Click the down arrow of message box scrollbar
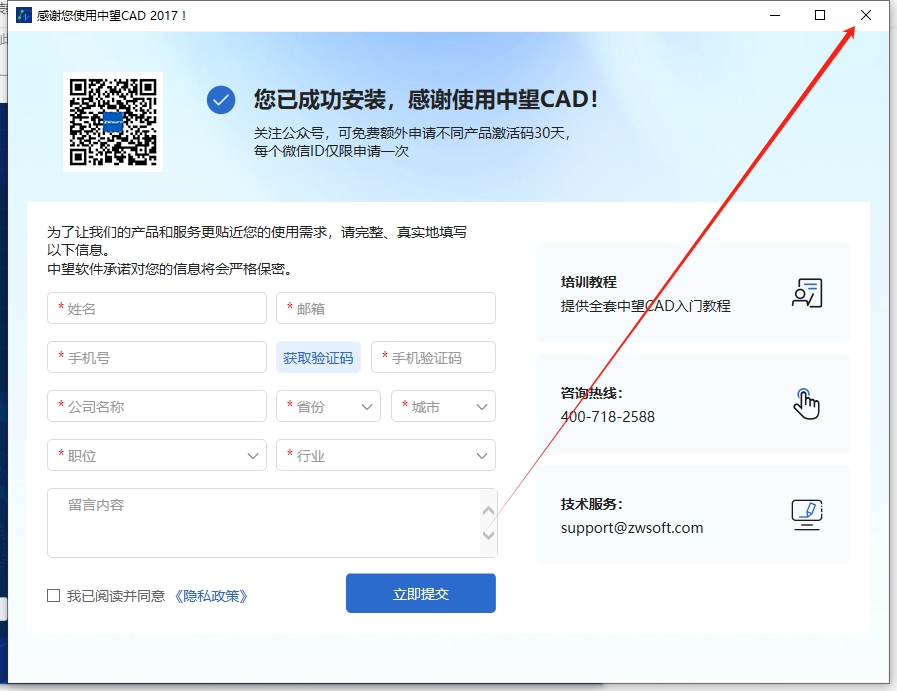This screenshot has width=897, height=691. (488, 536)
